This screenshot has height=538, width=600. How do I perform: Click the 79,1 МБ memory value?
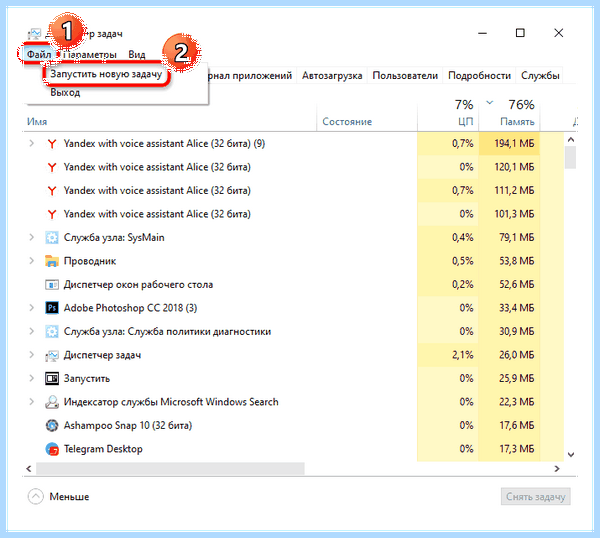coord(516,238)
